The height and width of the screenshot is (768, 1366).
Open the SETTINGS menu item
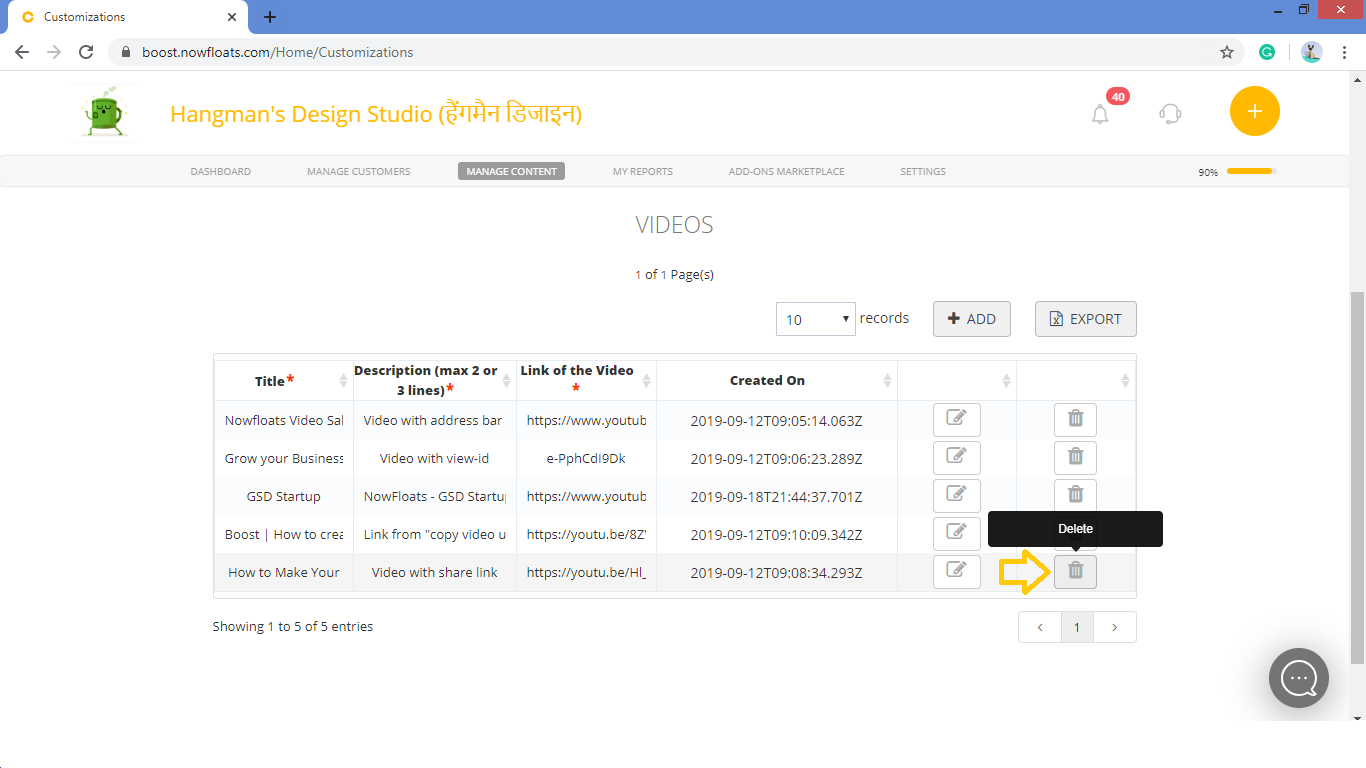tap(922, 171)
